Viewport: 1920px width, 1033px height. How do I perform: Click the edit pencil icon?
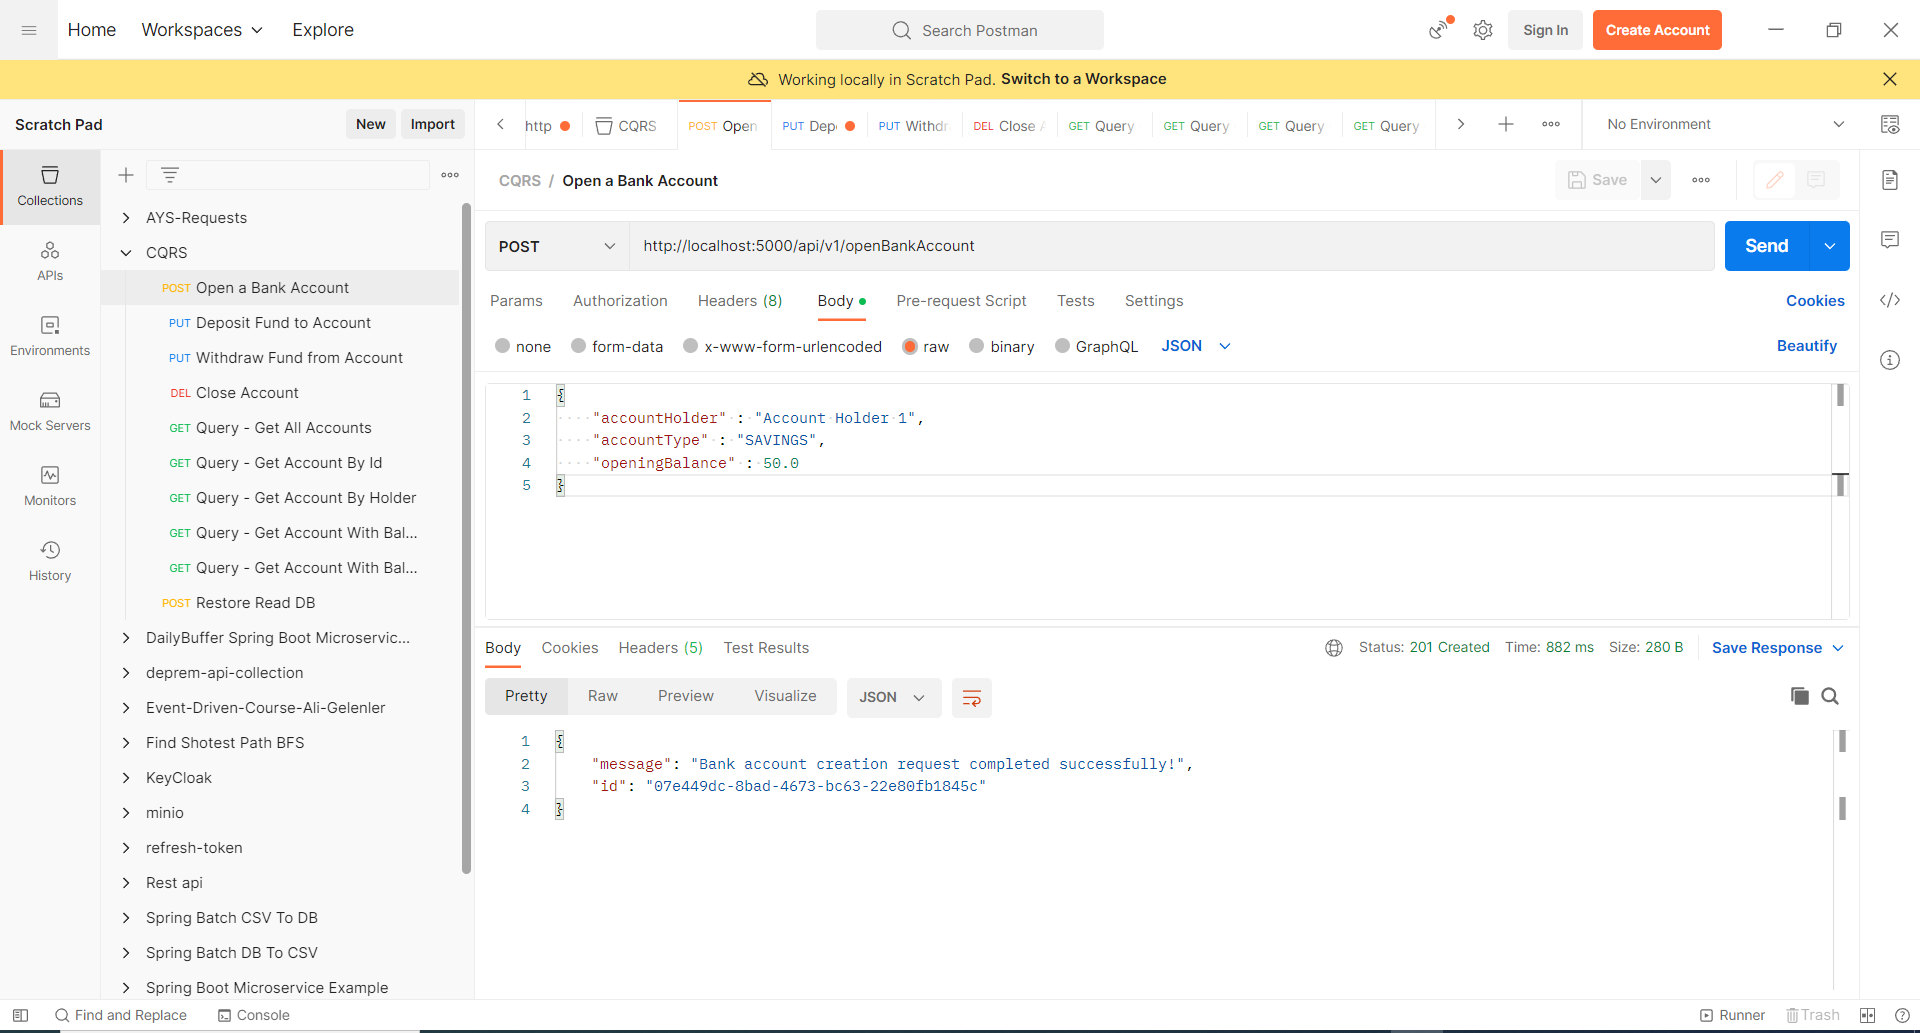click(1775, 180)
